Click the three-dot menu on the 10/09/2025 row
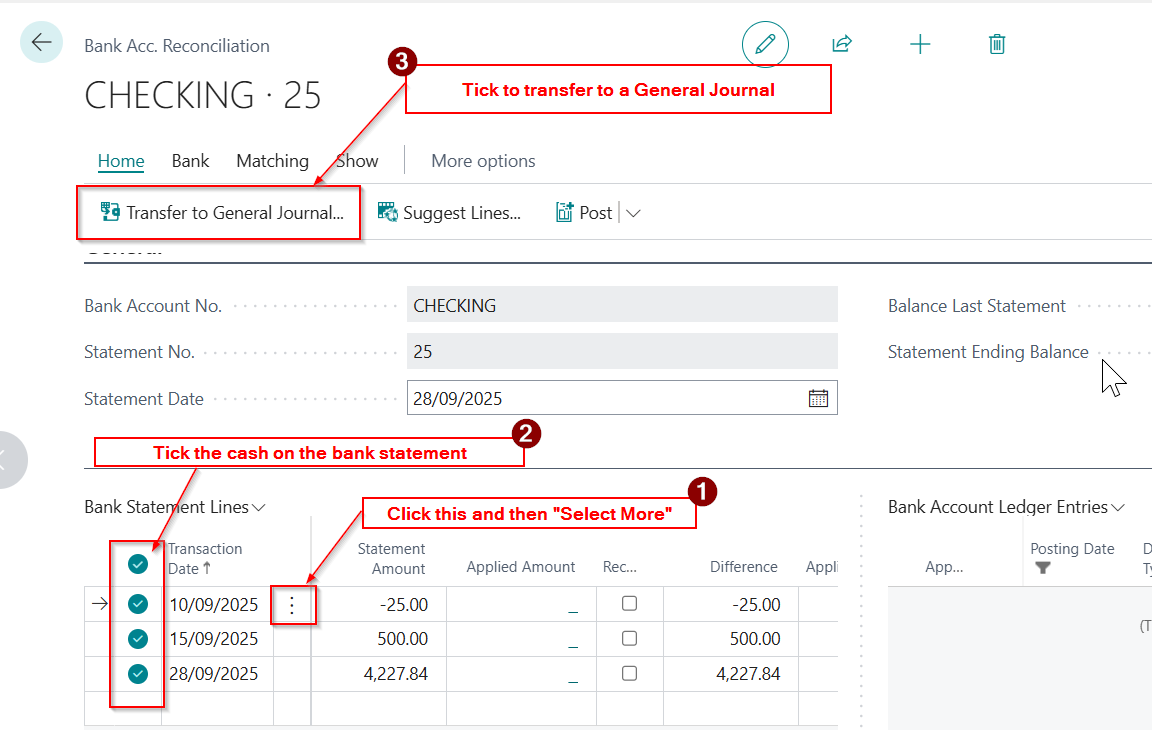This screenshot has height=730, width=1152. 292,605
